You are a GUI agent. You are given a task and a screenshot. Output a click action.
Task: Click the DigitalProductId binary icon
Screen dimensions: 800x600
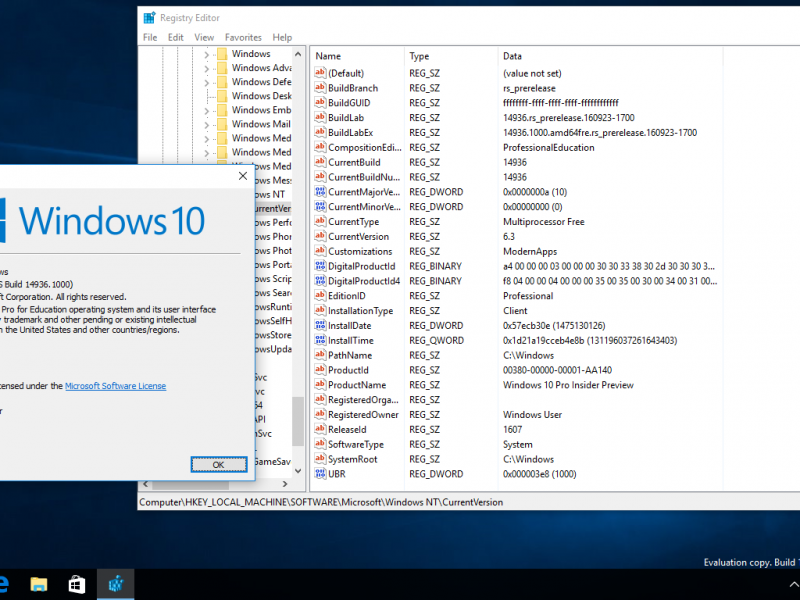320,266
